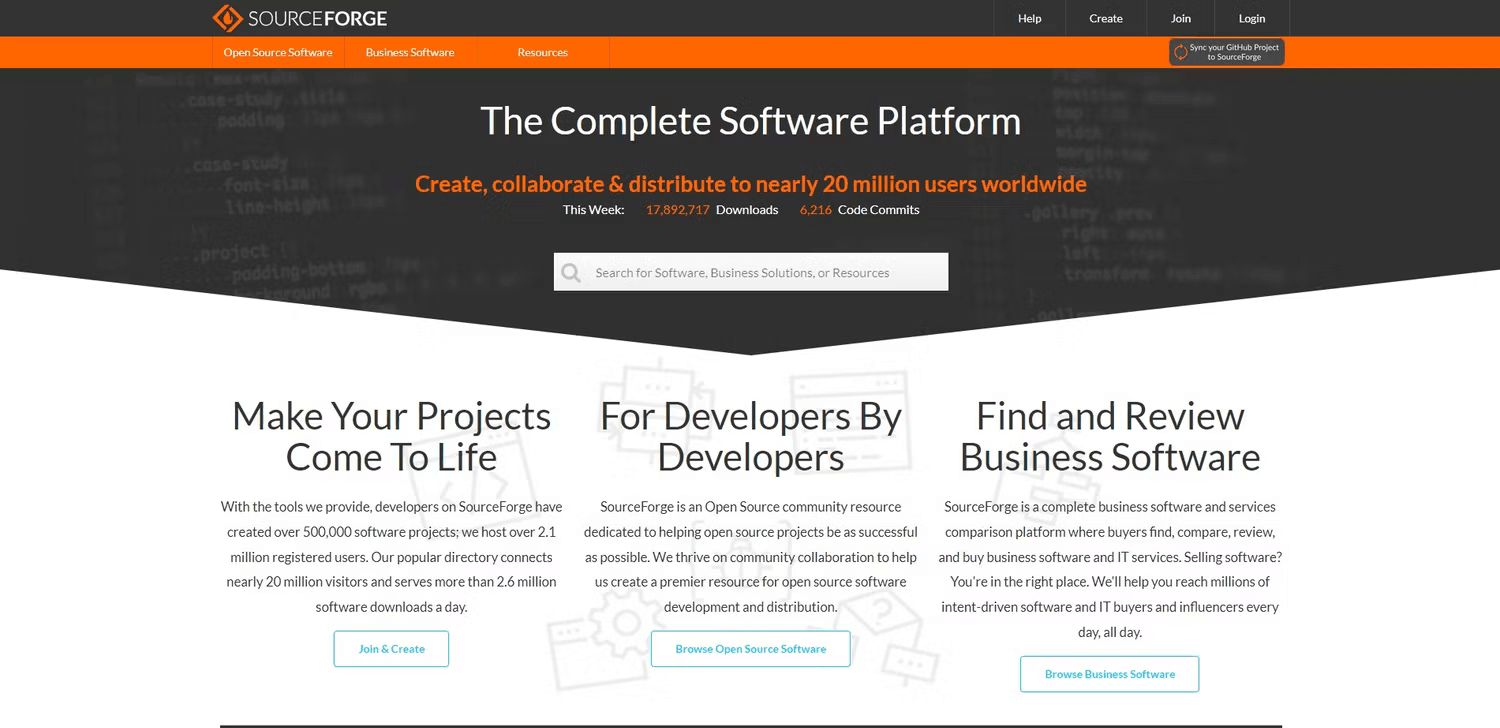This screenshot has height=728, width=1500.
Task: Expand the Business Software menu
Action: [x=410, y=52]
